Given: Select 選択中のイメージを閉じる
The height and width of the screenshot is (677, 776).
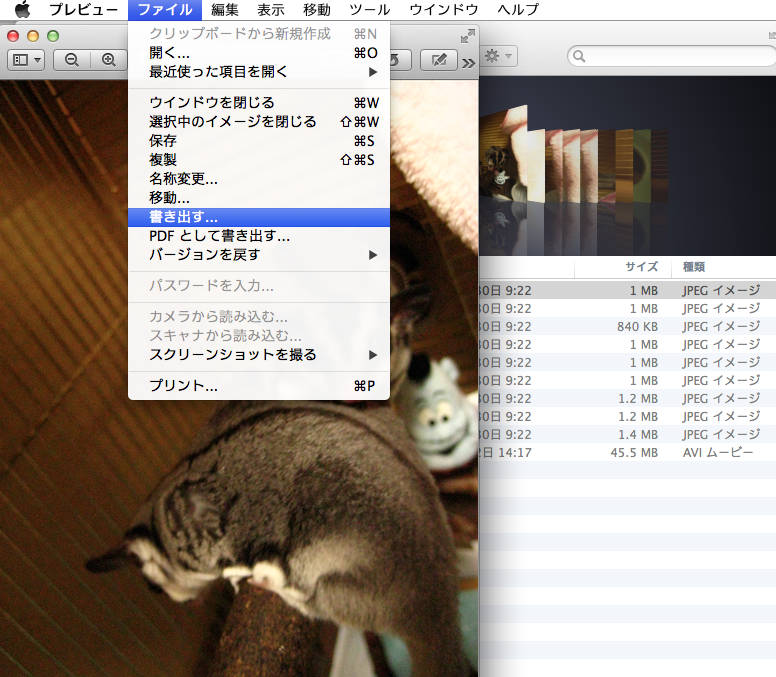Looking at the screenshot, I should pos(259,122).
